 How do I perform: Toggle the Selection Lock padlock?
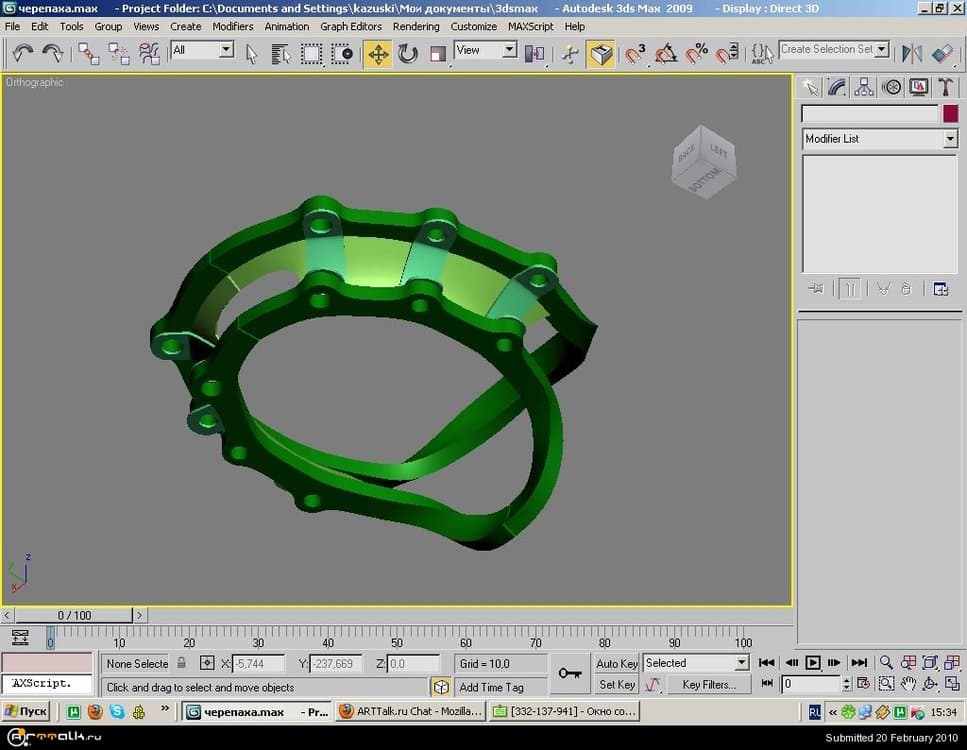coord(181,663)
